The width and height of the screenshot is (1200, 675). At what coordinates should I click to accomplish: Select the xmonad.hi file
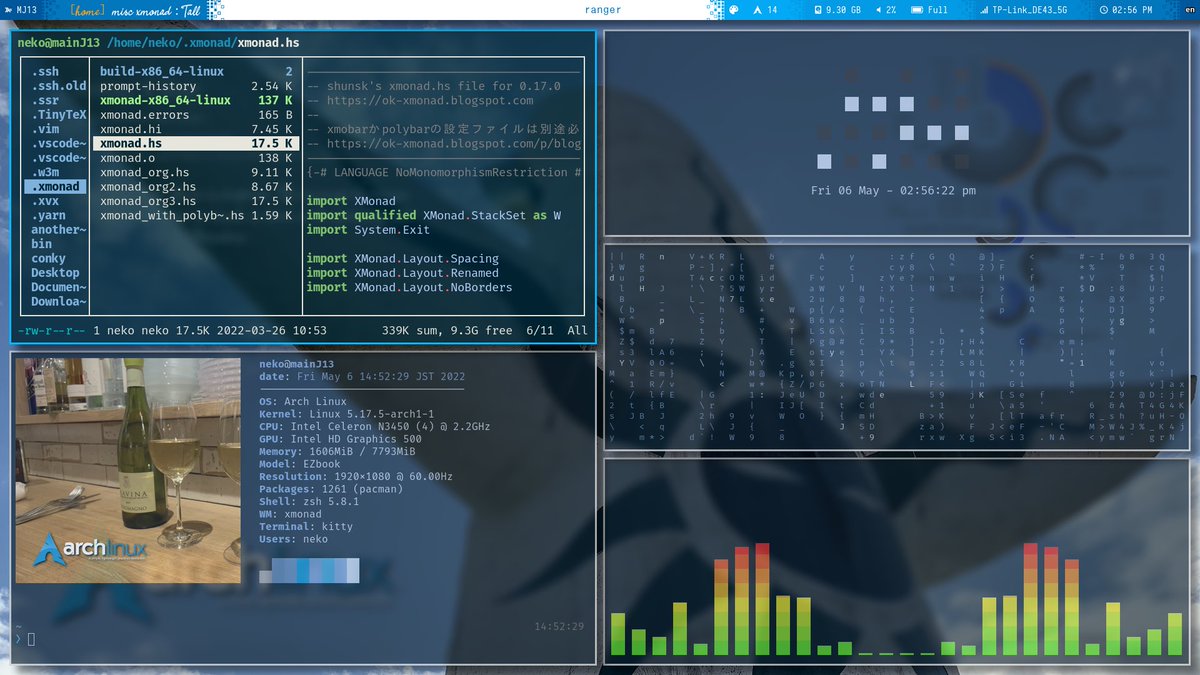196,129
